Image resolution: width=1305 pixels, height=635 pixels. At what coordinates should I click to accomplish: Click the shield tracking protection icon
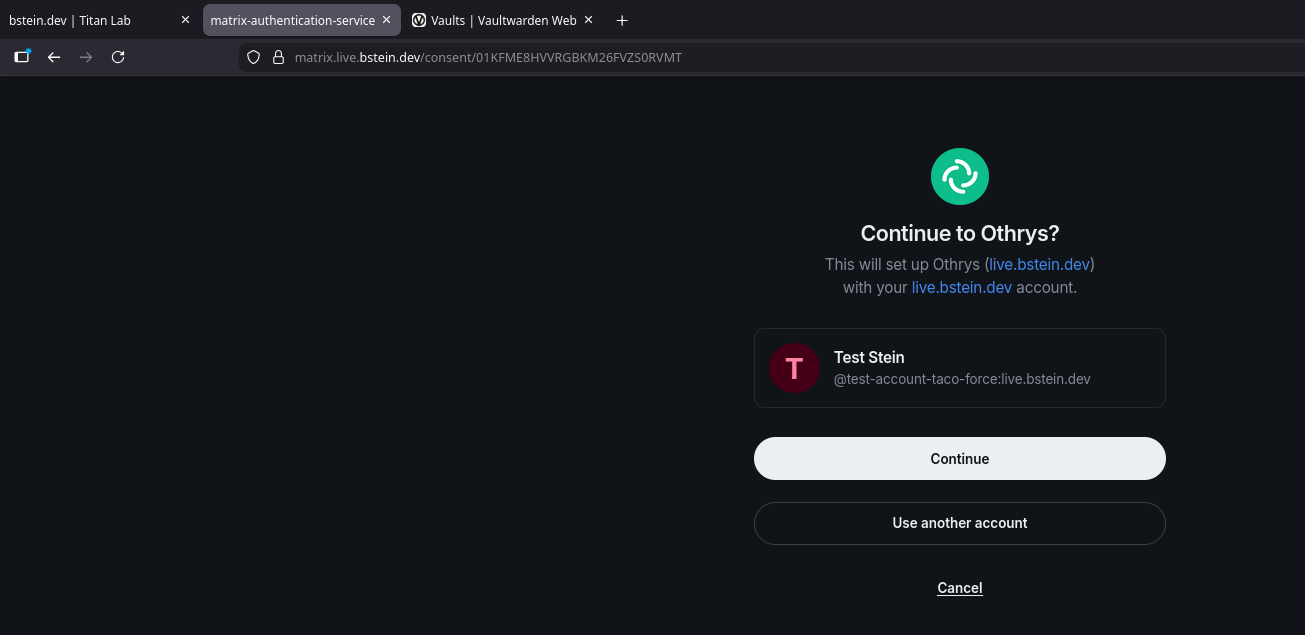(253, 57)
